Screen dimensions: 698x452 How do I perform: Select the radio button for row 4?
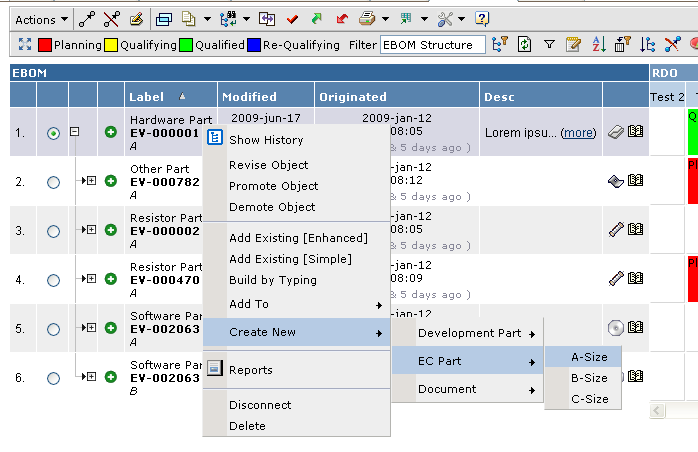(53, 278)
